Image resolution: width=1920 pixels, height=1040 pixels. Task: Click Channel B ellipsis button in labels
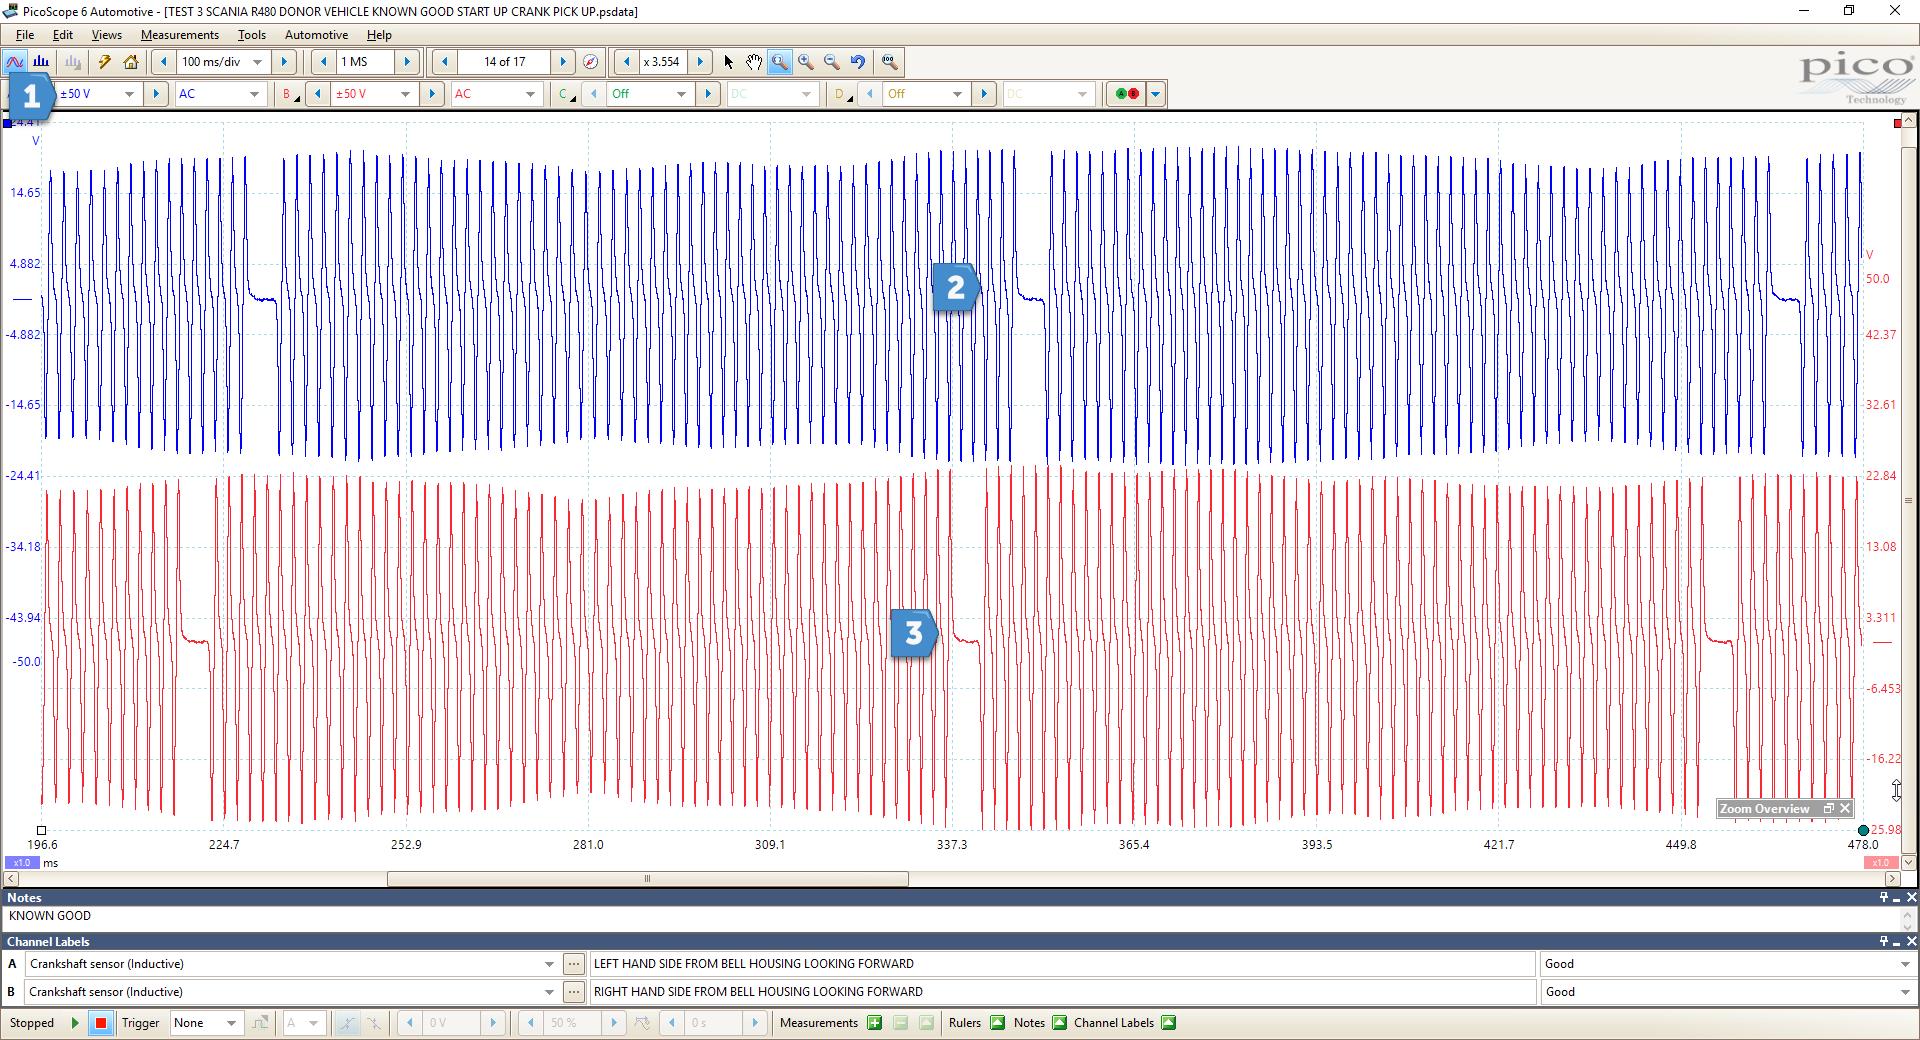573,992
